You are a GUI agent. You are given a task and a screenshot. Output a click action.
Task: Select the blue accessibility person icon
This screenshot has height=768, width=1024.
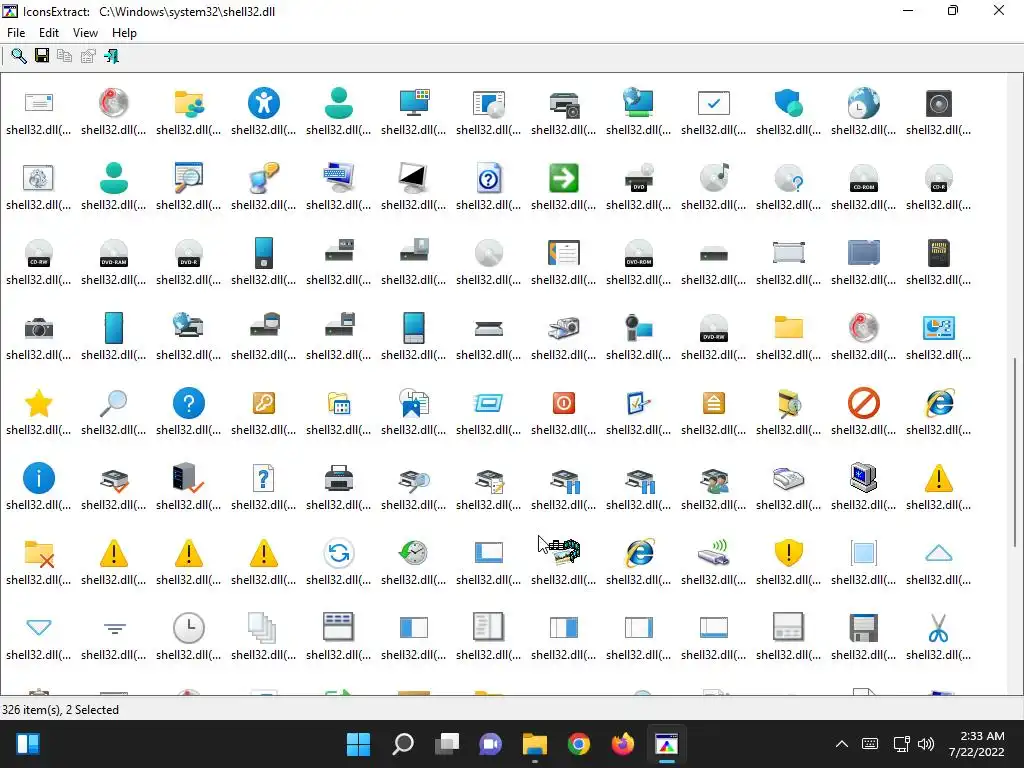[264, 103]
